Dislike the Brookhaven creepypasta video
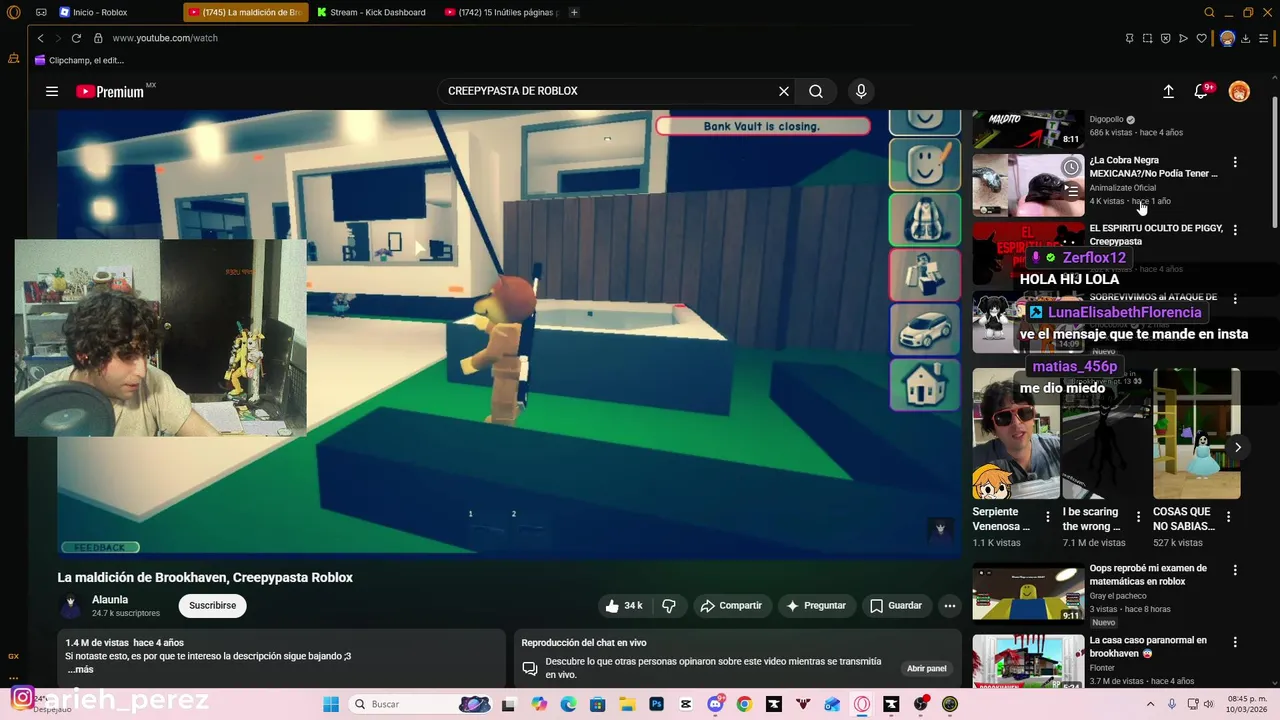Image resolution: width=1280 pixels, height=720 pixels. (x=669, y=605)
